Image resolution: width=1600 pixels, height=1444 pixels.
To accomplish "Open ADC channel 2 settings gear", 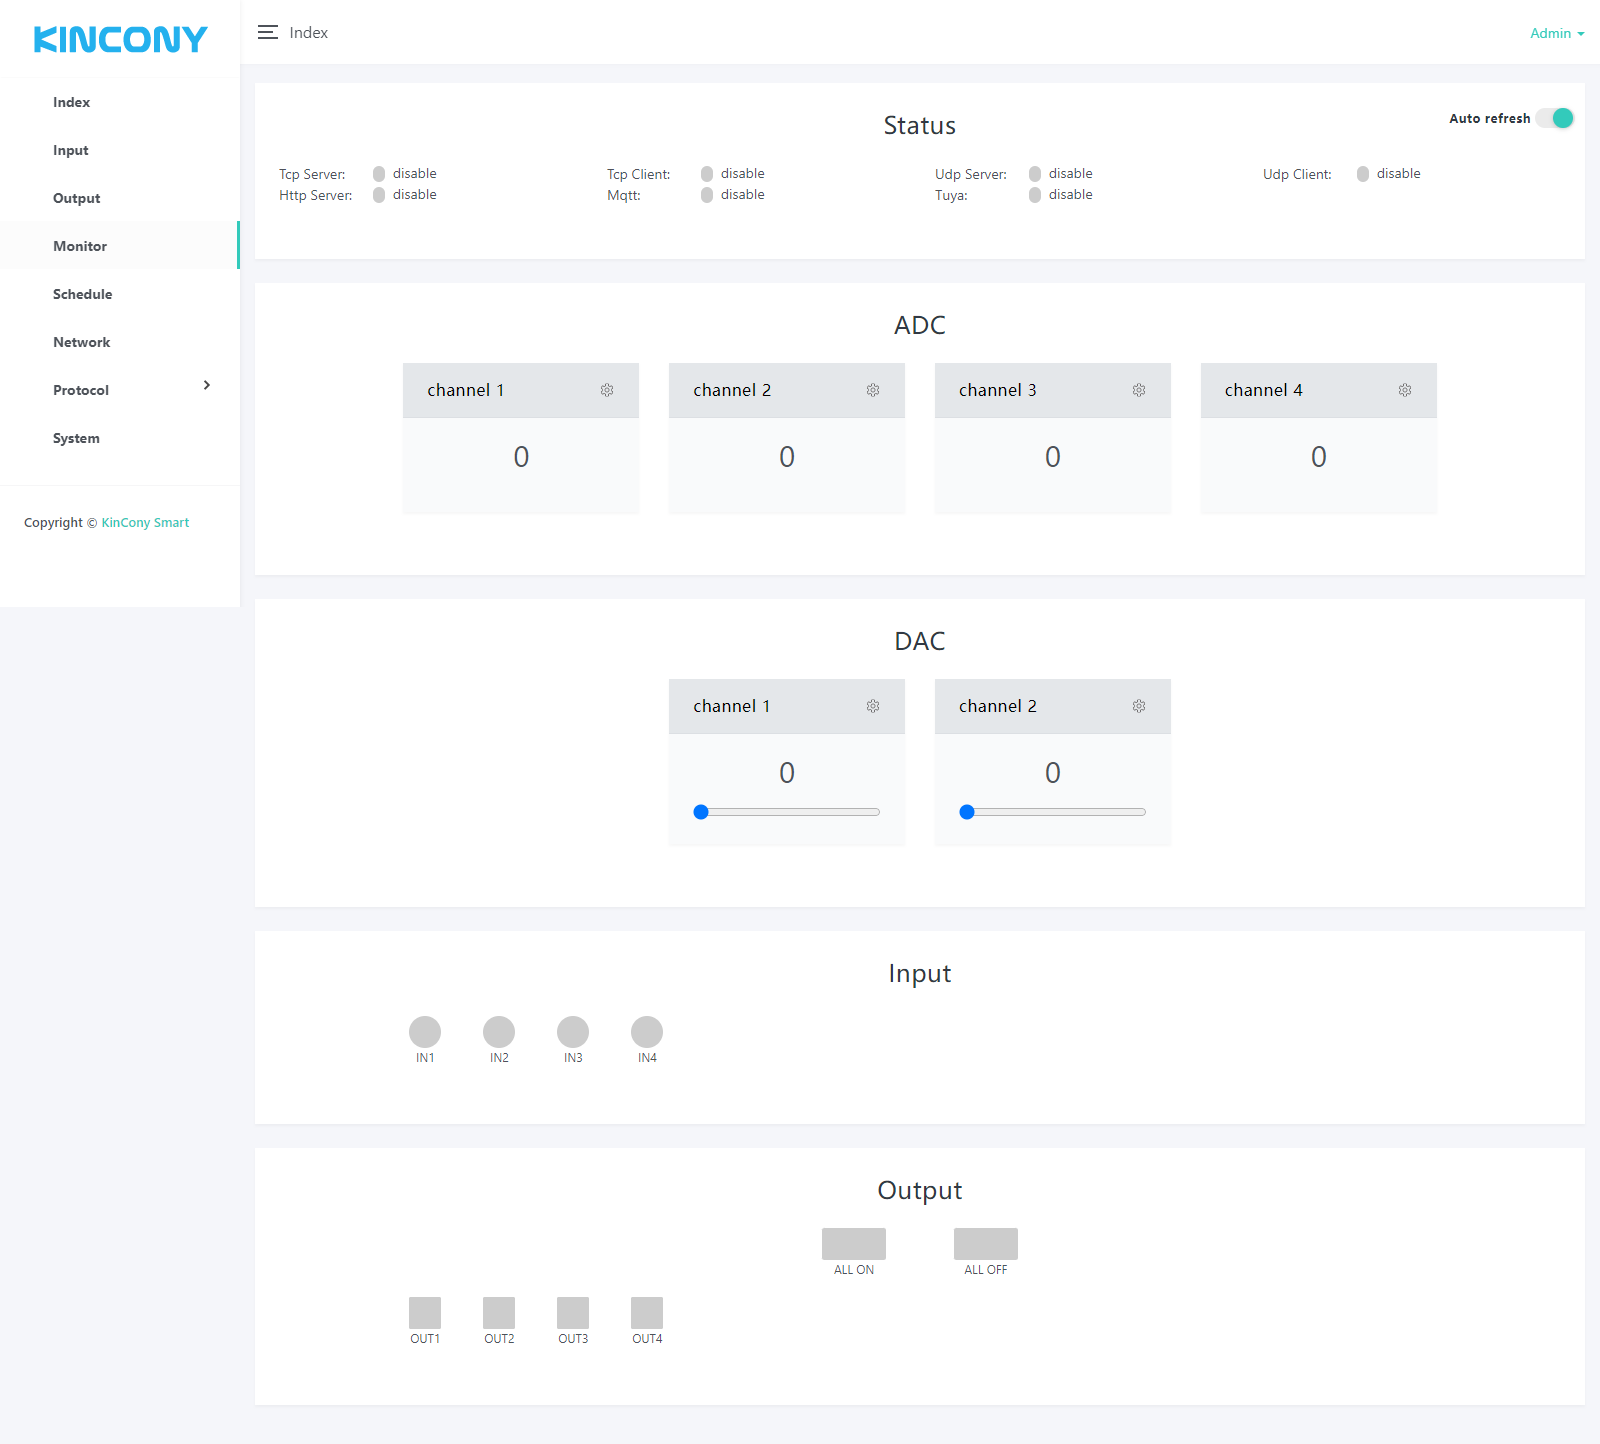I will [873, 390].
